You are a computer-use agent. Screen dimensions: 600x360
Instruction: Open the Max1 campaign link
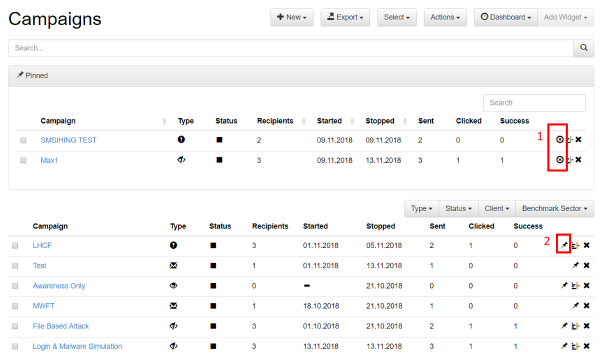coord(49,160)
